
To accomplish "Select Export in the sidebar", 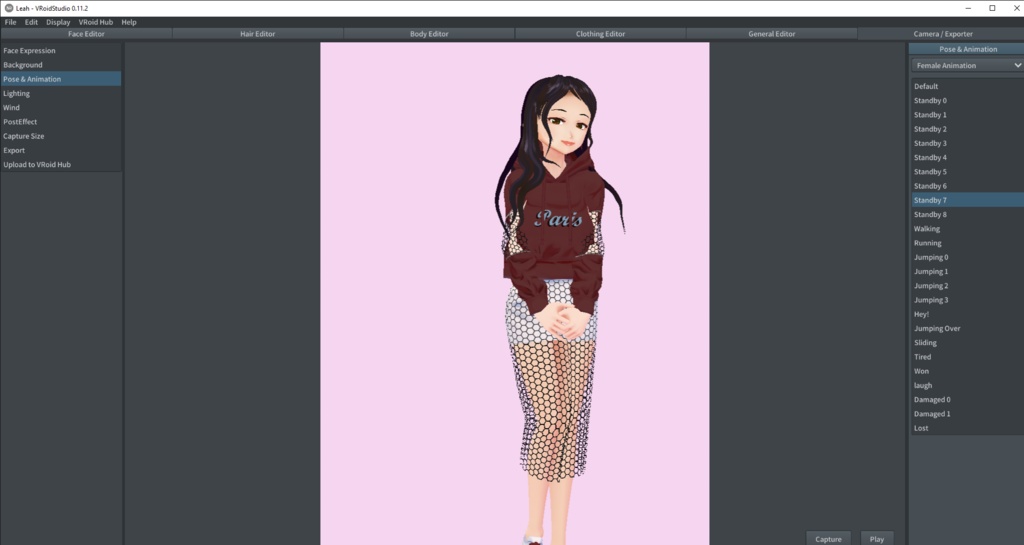I will 61,150.
